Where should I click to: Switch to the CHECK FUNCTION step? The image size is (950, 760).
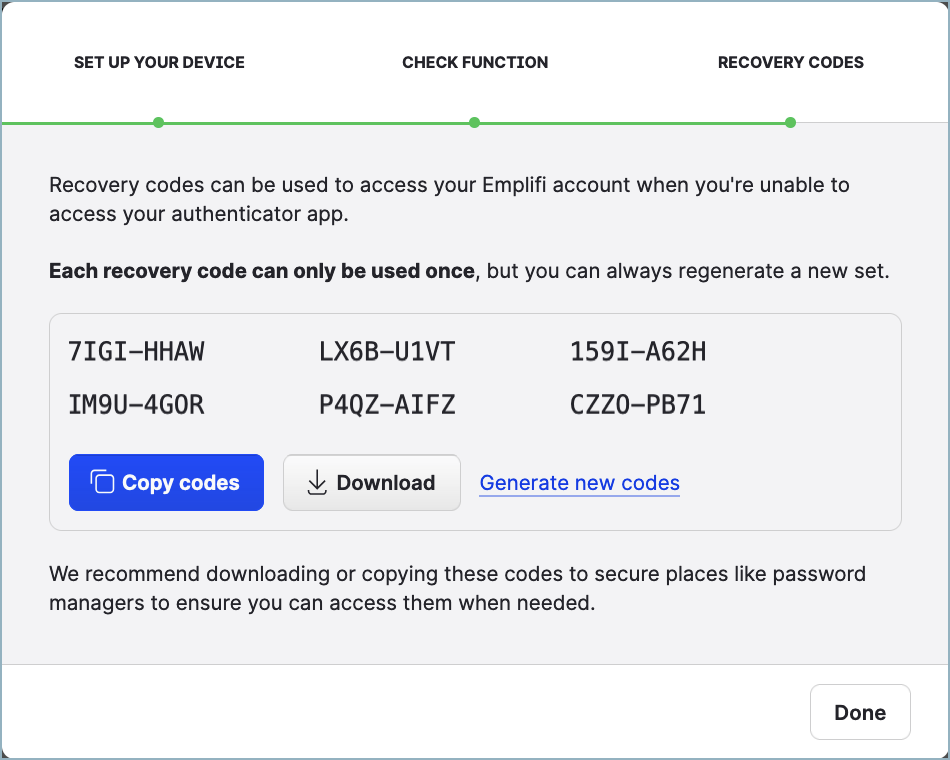474,62
